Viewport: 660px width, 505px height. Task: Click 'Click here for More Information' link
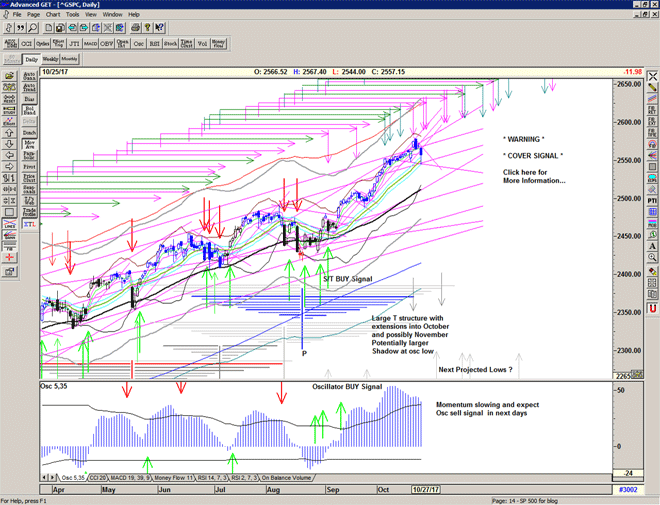[x=532, y=176]
